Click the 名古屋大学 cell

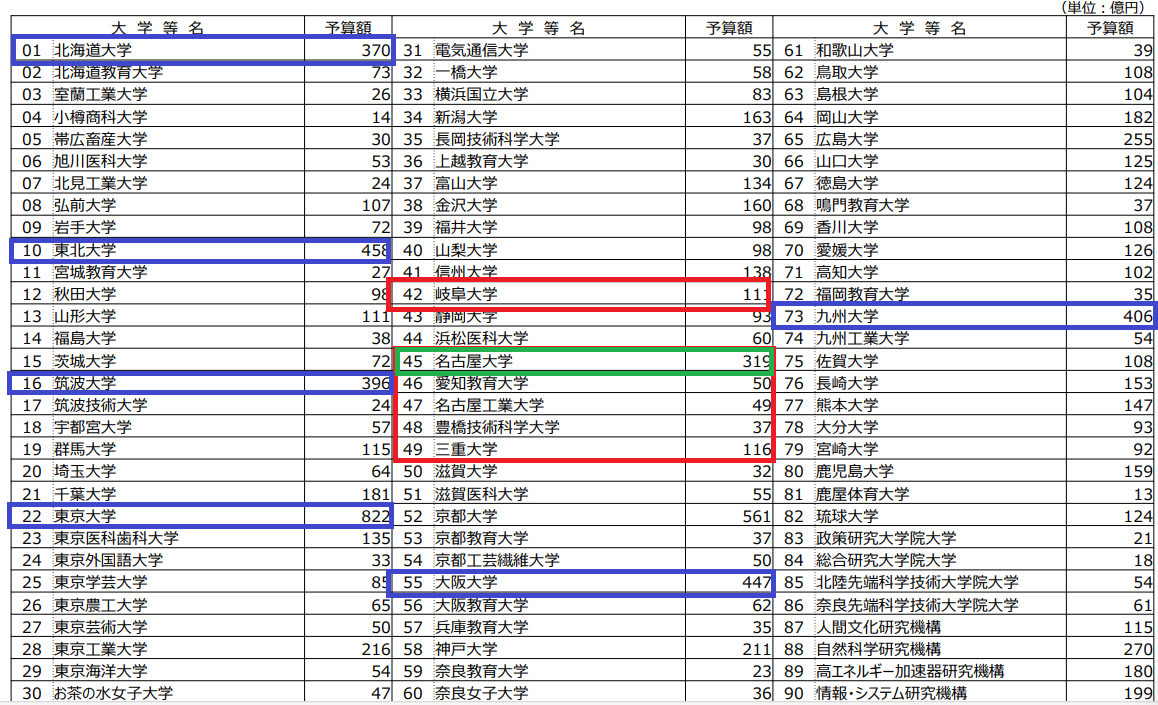point(473,361)
